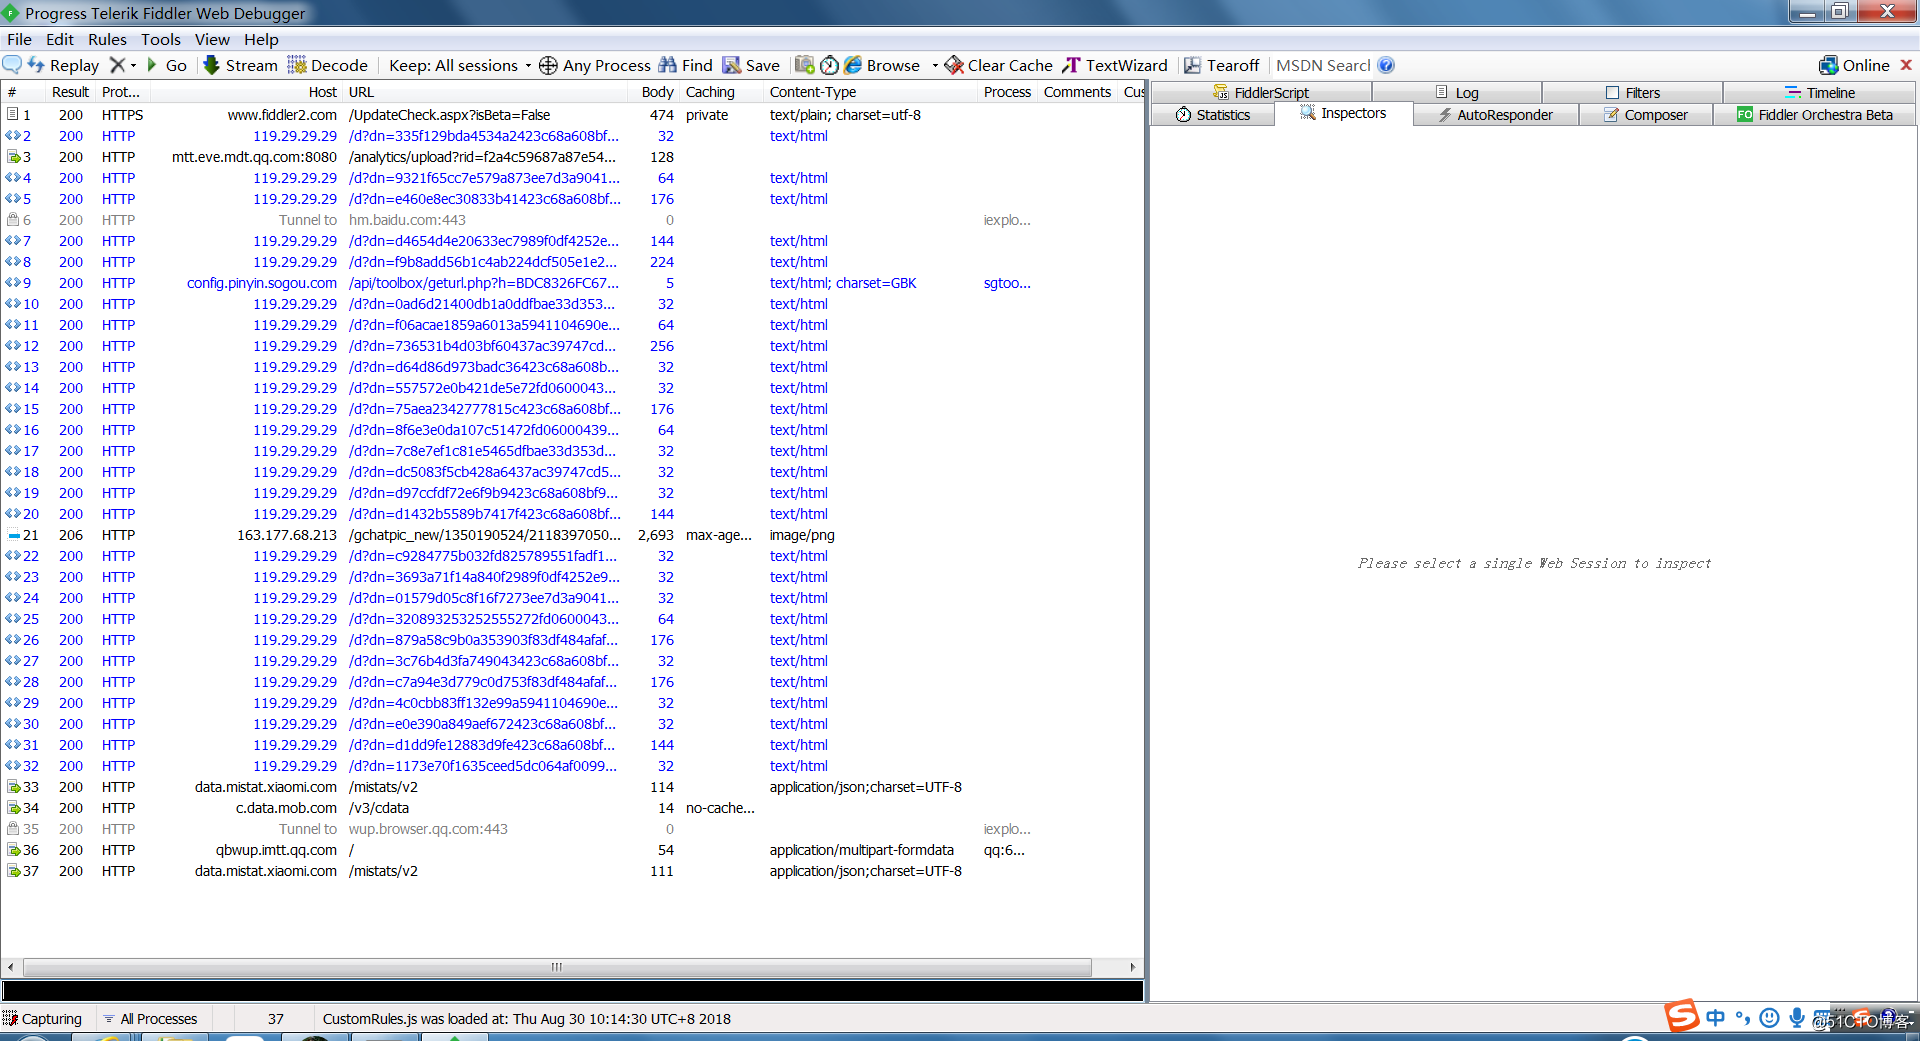Switch to the Log tab
1920x1041 pixels.
(x=1456, y=92)
